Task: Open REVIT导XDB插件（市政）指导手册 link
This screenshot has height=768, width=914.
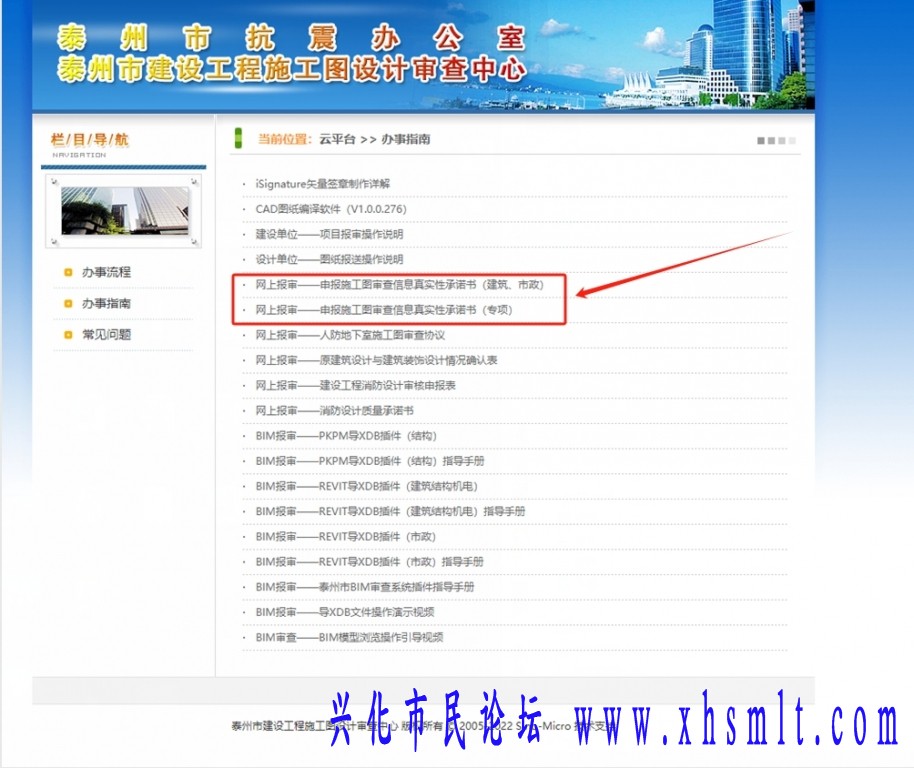Action: click(x=370, y=562)
